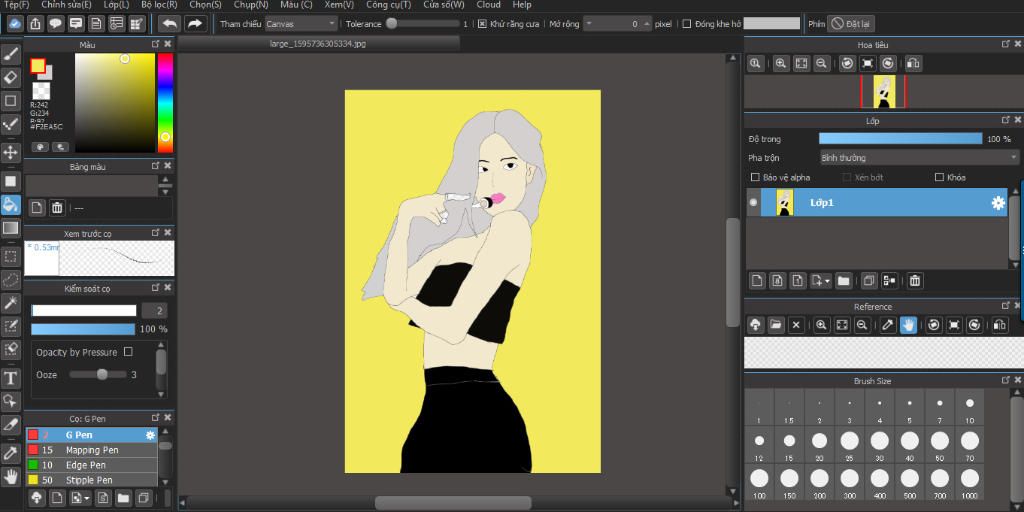Zoom out using the Hoa tiêu panel
This screenshot has height=512, width=1024.
tap(822, 63)
